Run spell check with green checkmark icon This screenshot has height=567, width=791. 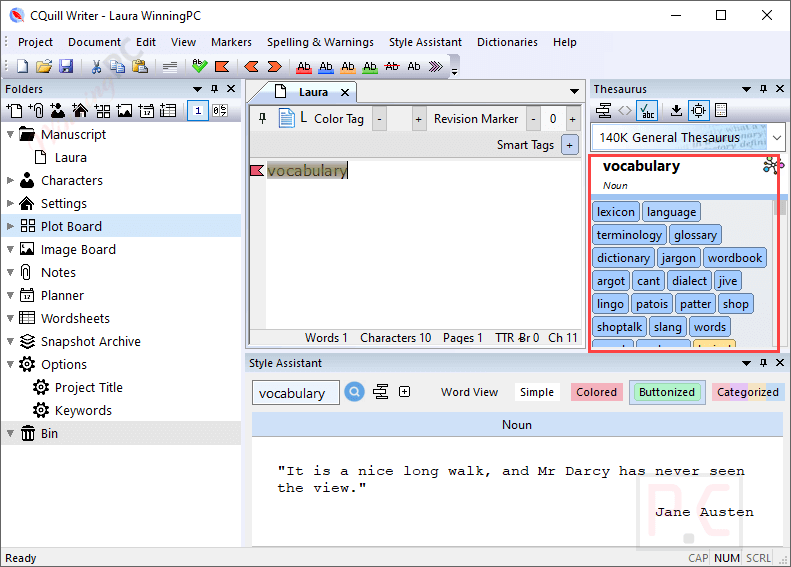pos(200,66)
